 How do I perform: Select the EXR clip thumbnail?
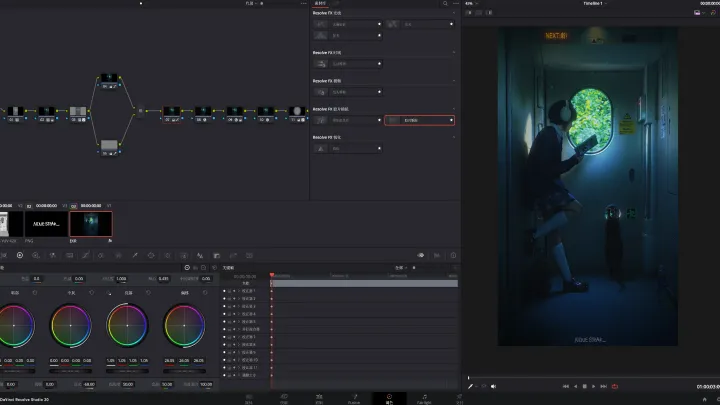coord(90,224)
